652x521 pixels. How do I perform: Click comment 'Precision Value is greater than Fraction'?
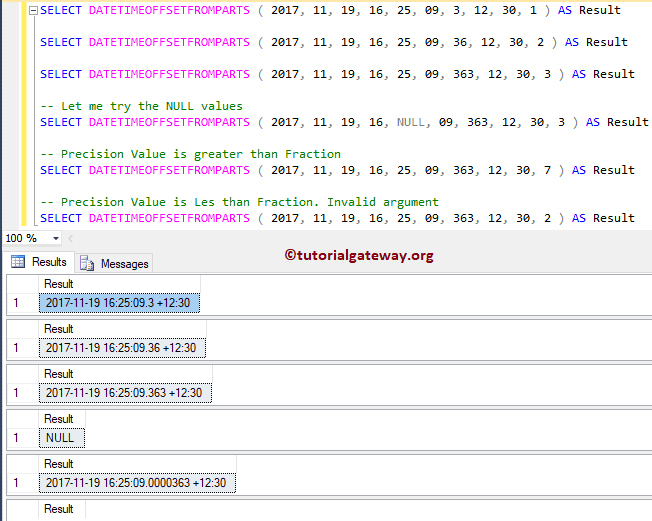pos(190,154)
